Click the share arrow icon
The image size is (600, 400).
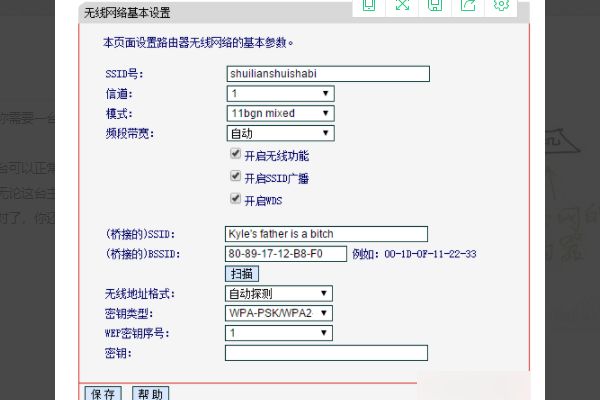coord(468,5)
